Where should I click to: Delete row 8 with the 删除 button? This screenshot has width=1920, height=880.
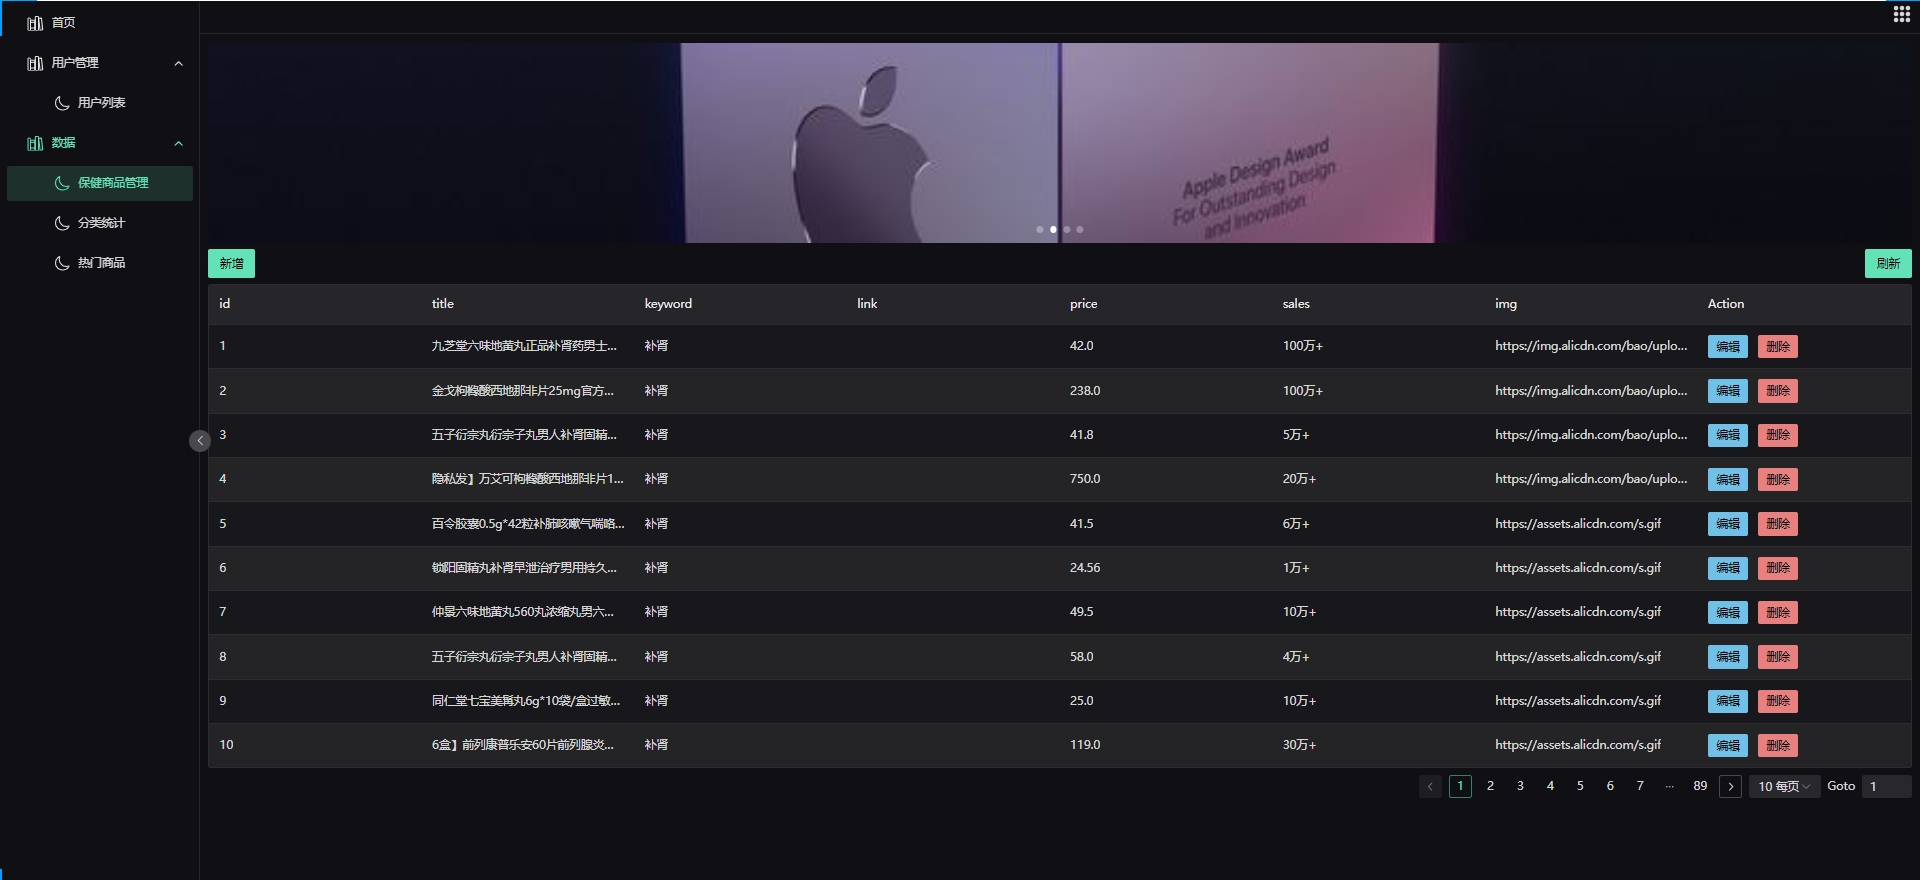[1777, 657]
